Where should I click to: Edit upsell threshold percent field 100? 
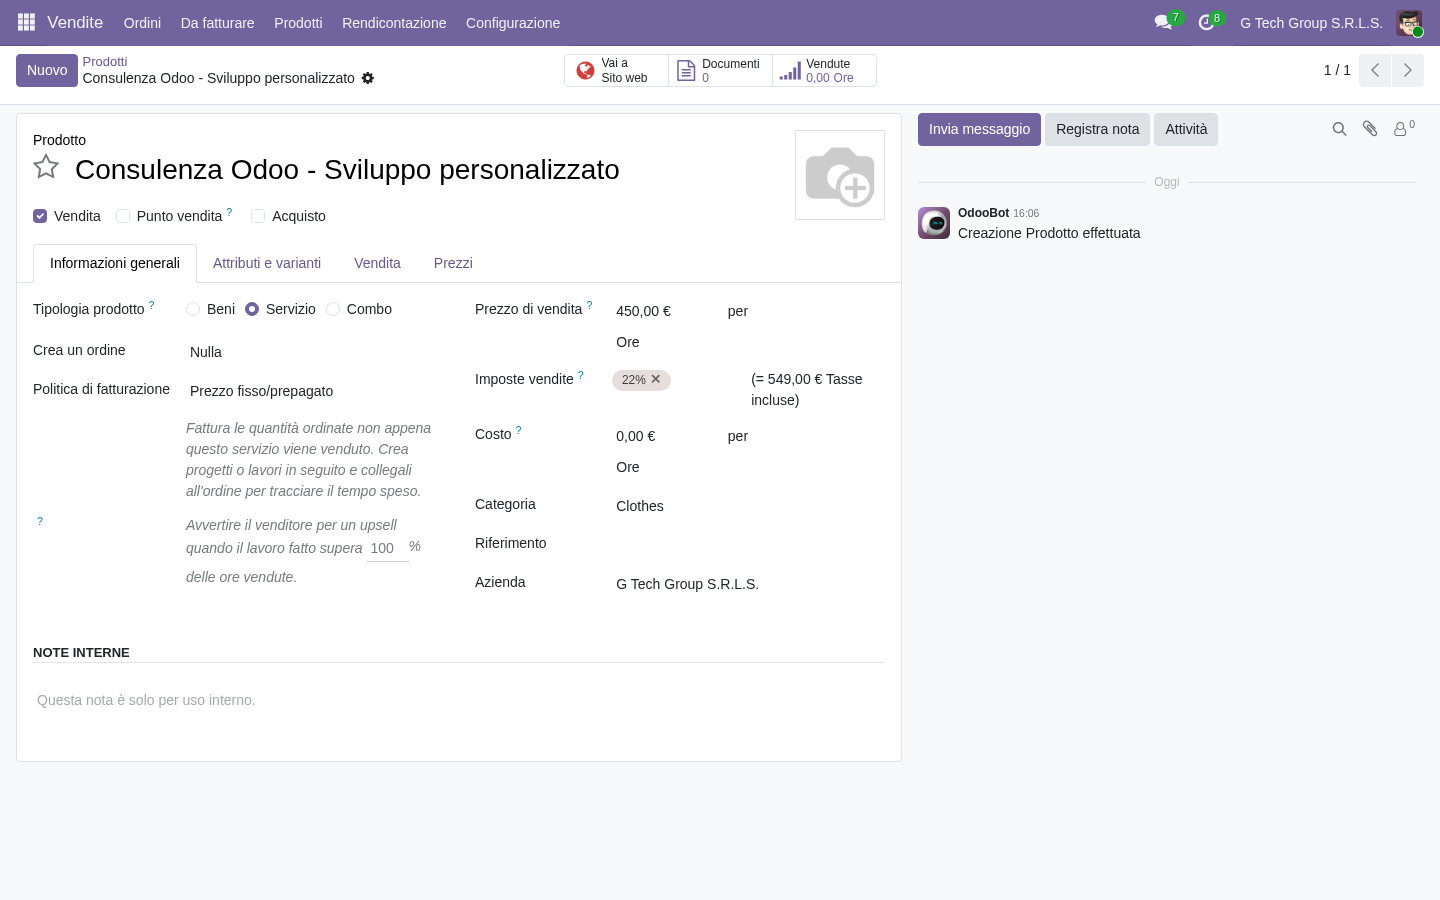click(387, 548)
